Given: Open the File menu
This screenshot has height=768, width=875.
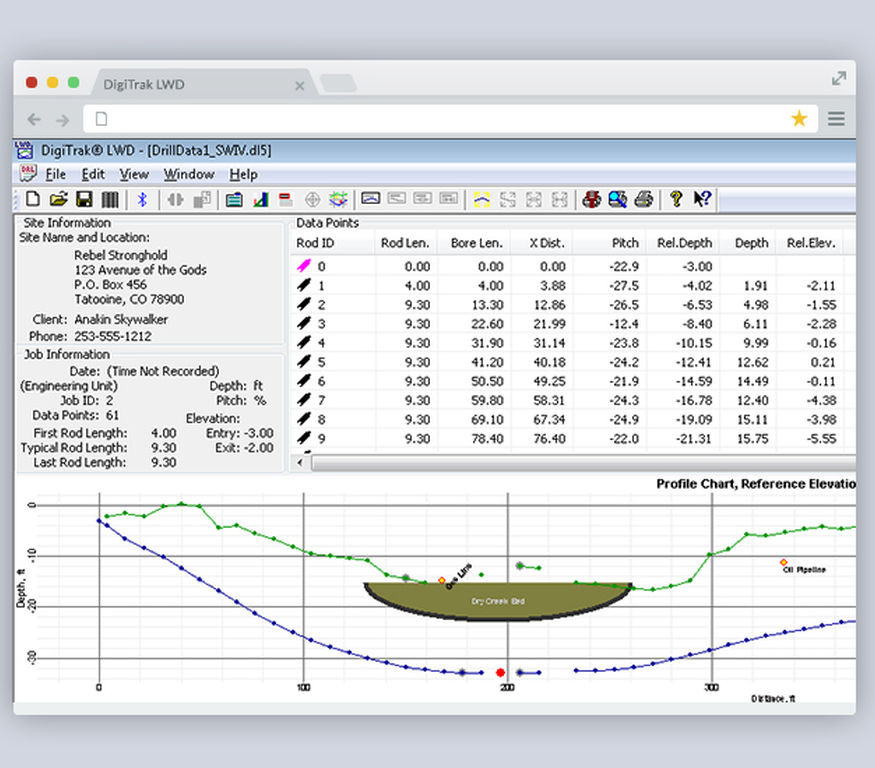Looking at the screenshot, I should coord(55,174).
